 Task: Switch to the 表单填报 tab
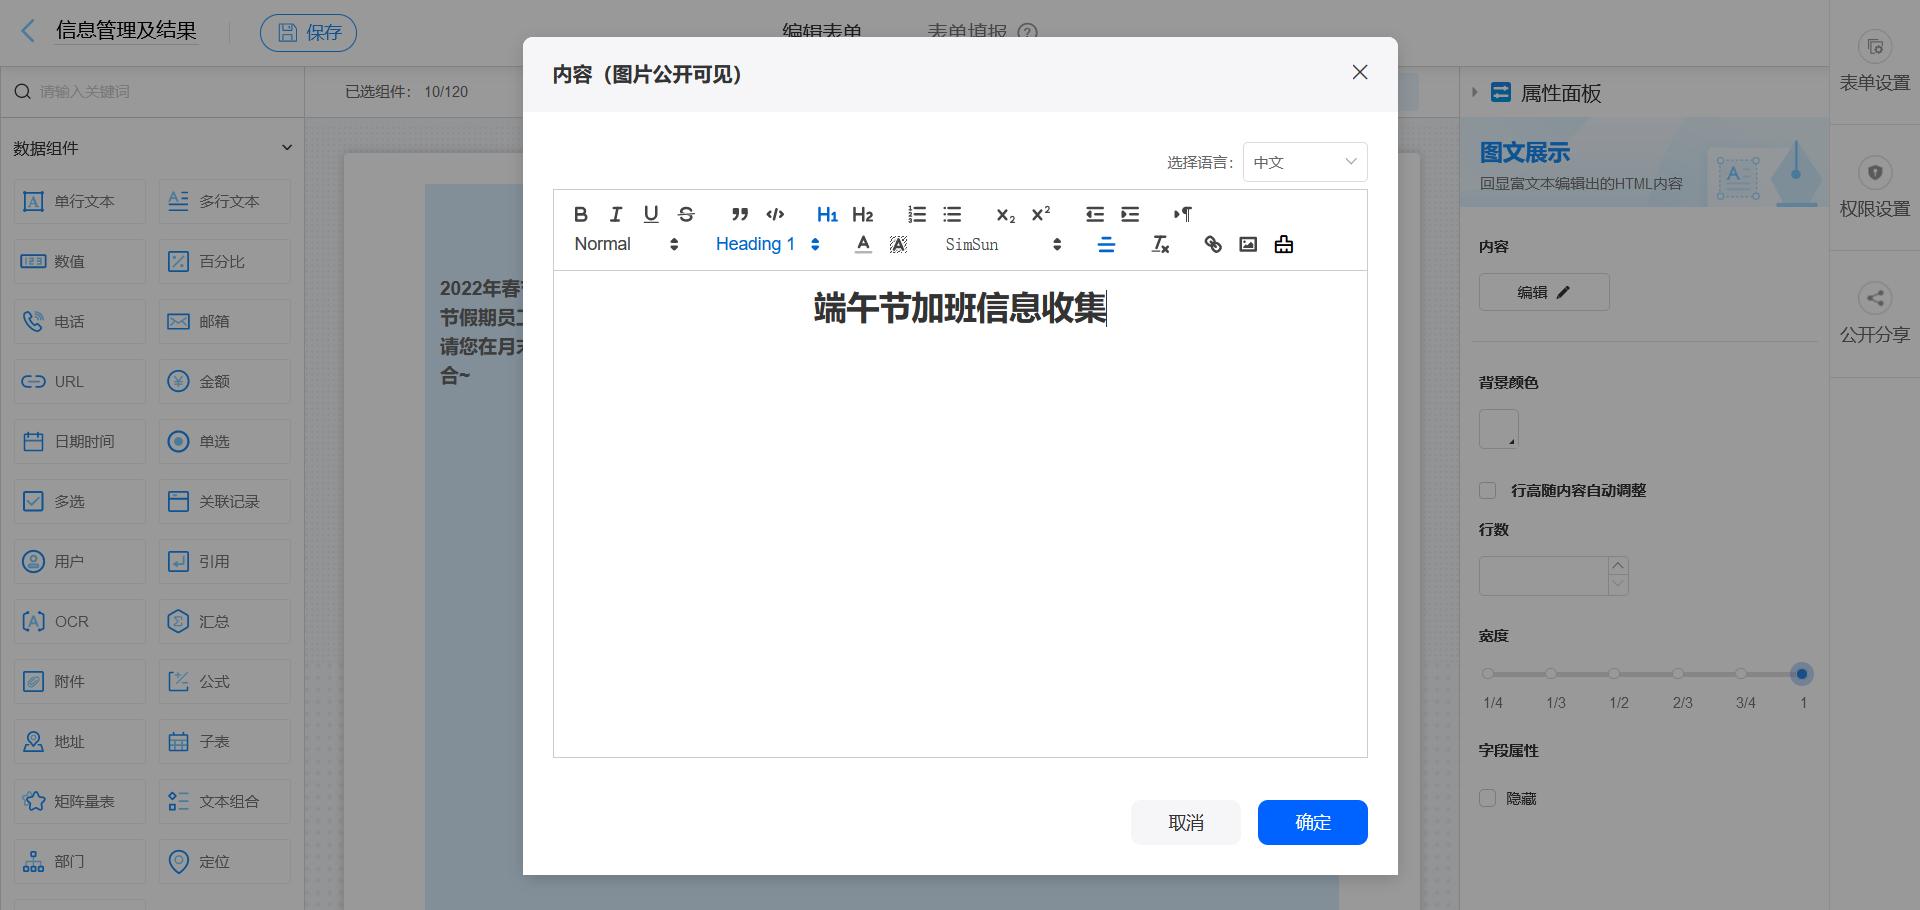click(966, 31)
